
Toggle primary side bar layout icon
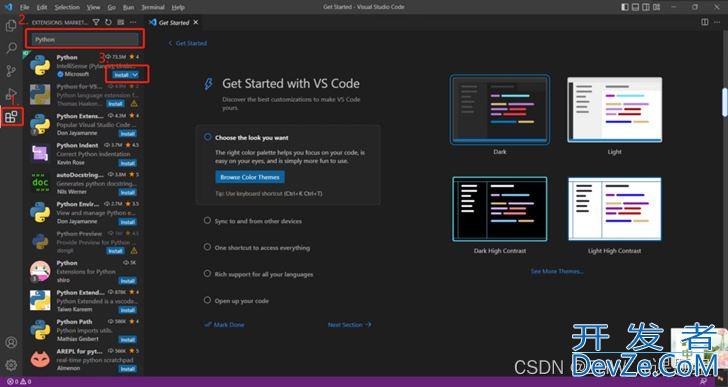625,7
